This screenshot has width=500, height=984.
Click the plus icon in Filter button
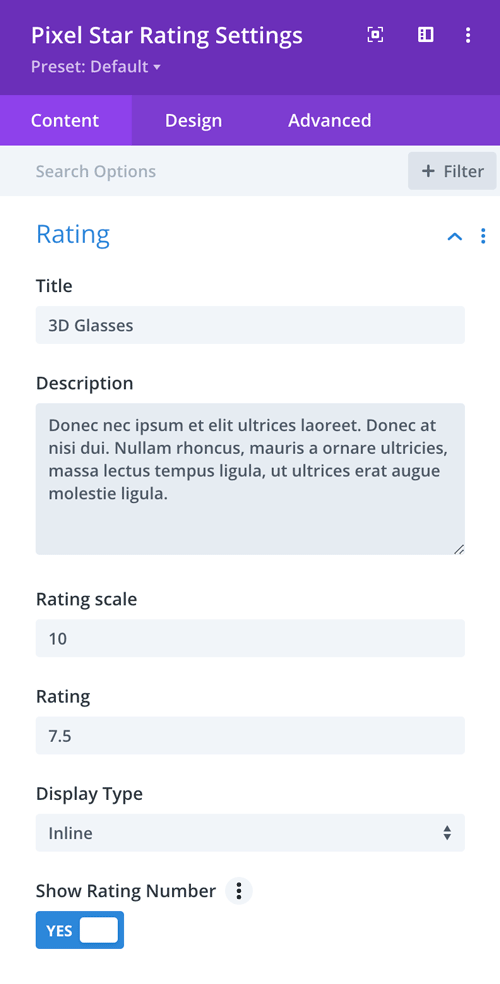coord(428,171)
